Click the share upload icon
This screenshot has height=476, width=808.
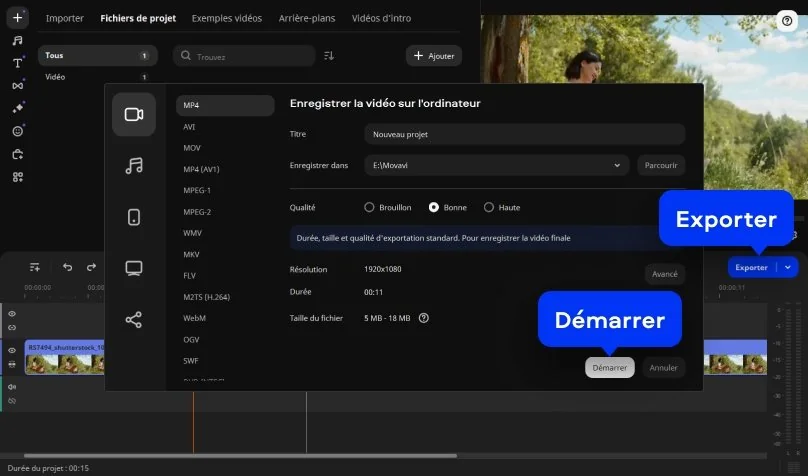[134, 320]
